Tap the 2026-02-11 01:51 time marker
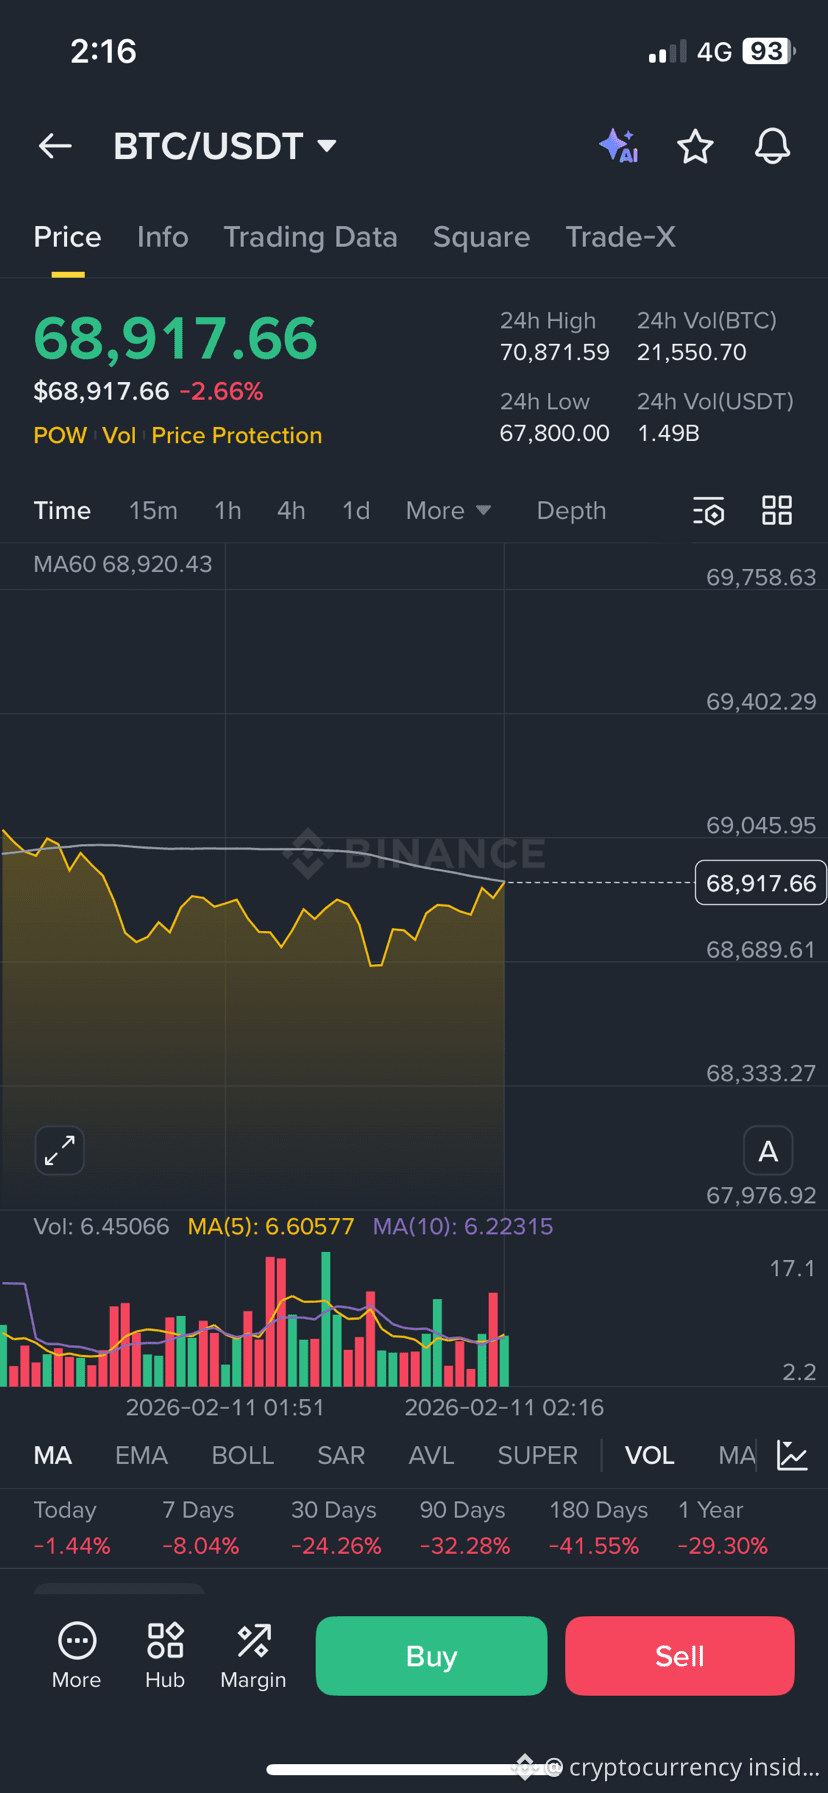The width and height of the screenshot is (828, 1793). [x=225, y=1408]
